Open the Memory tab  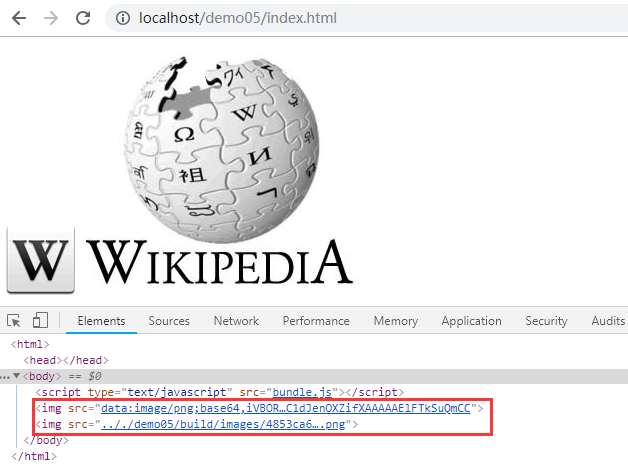395,321
